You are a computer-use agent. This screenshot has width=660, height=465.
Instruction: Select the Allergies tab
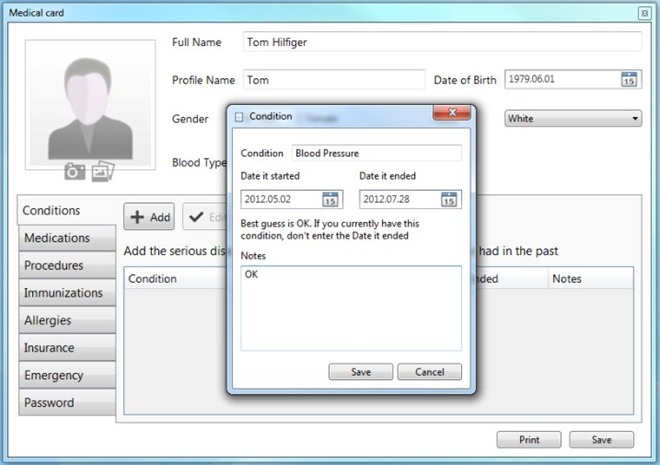(67, 320)
